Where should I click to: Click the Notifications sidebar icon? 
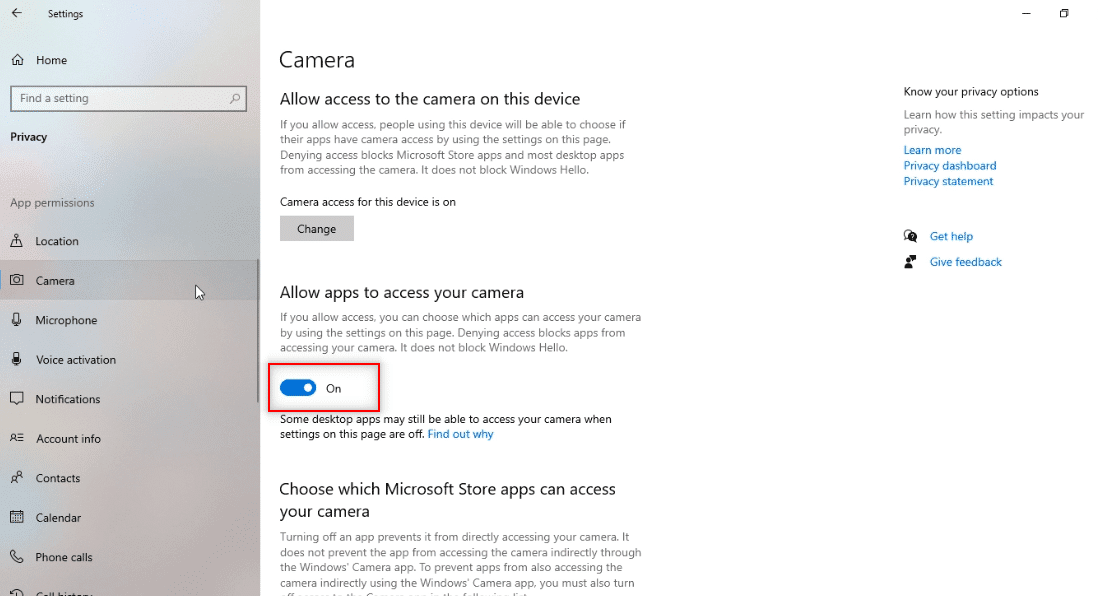[x=17, y=399]
